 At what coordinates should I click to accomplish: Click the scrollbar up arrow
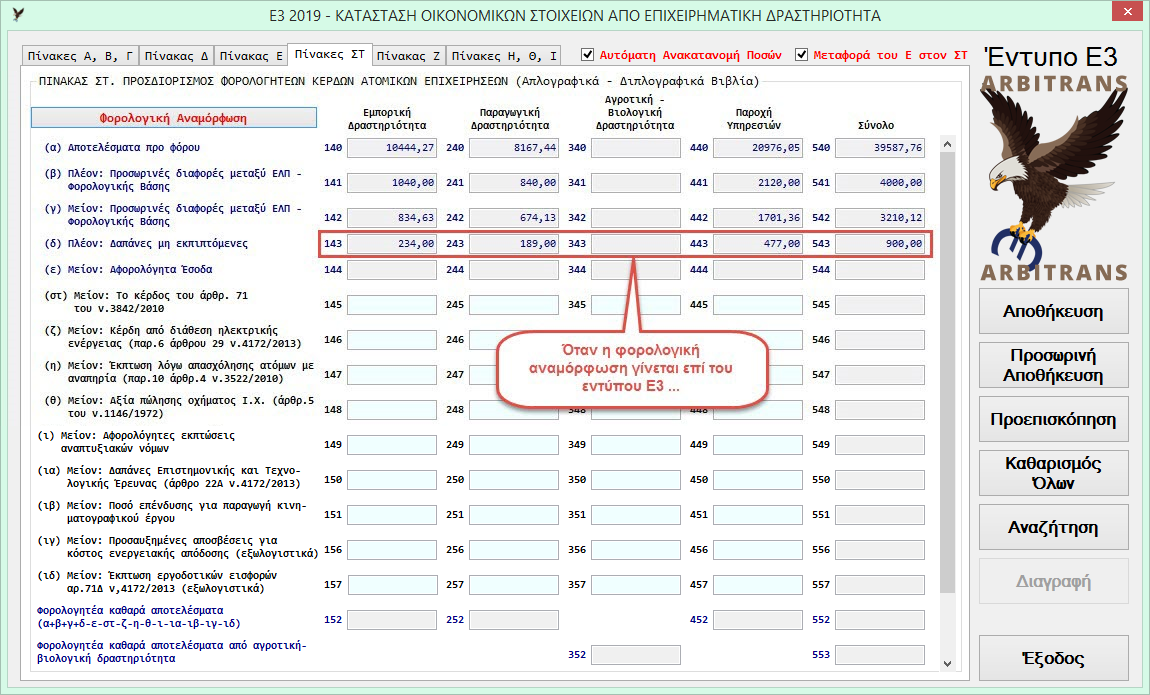948,144
